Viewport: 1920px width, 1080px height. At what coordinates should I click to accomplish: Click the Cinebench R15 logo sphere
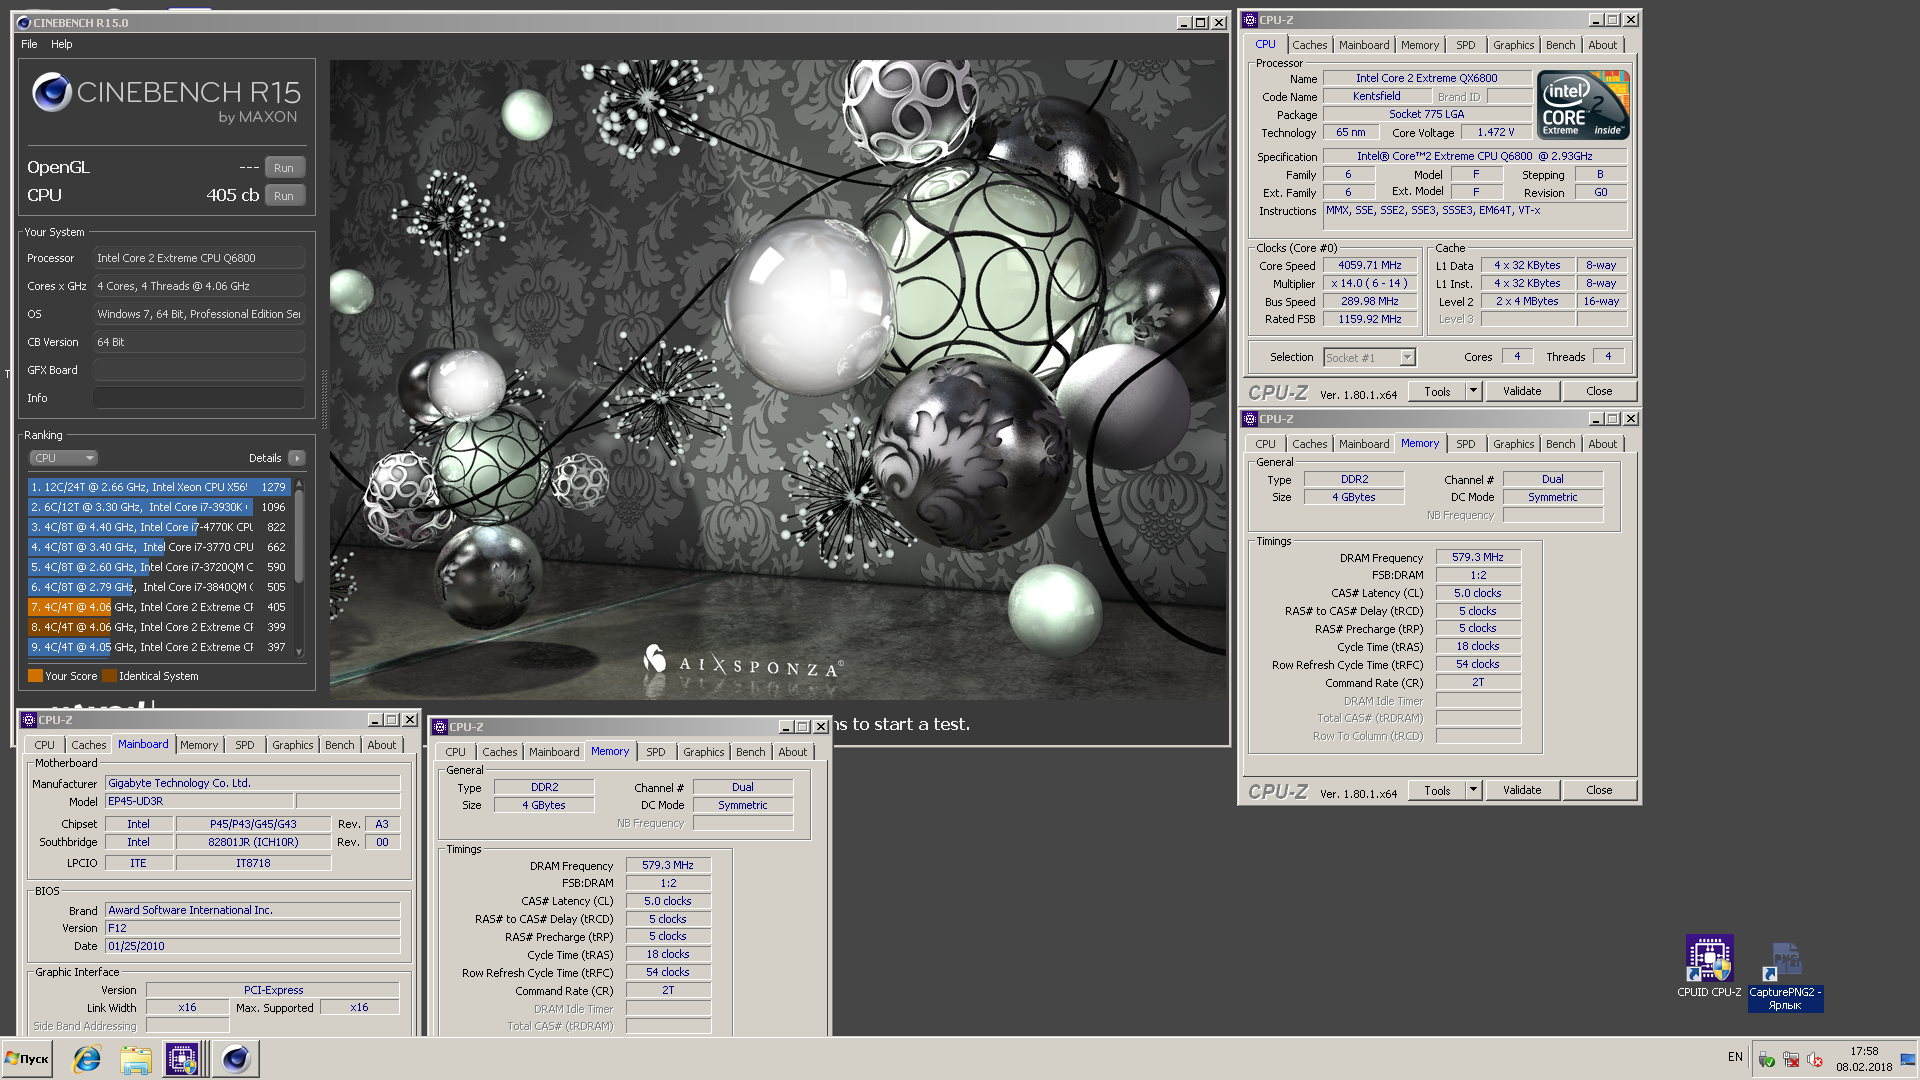51,93
